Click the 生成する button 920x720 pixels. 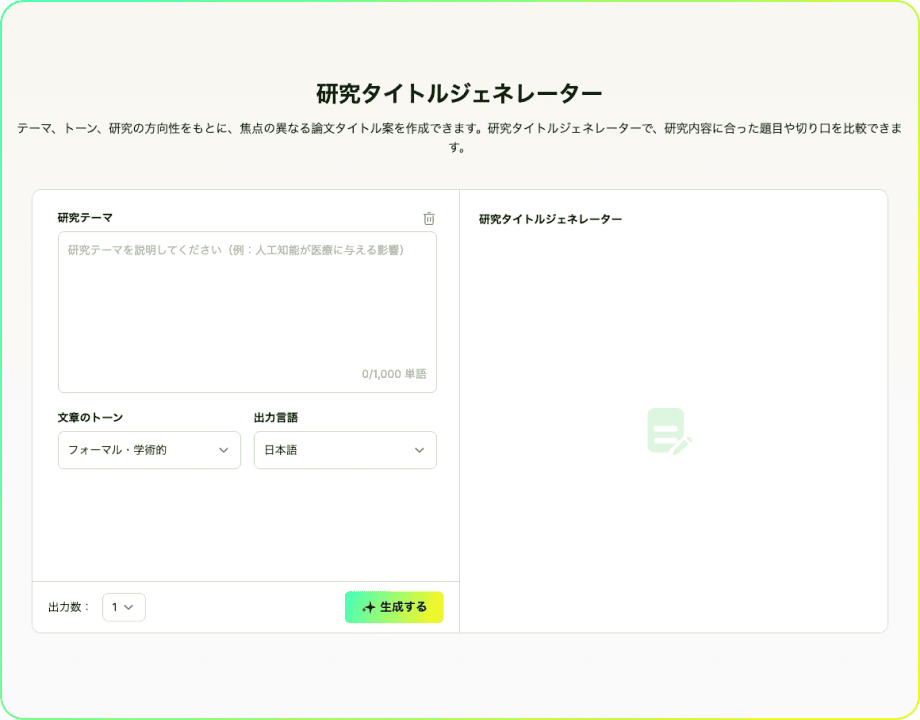[x=394, y=607]
